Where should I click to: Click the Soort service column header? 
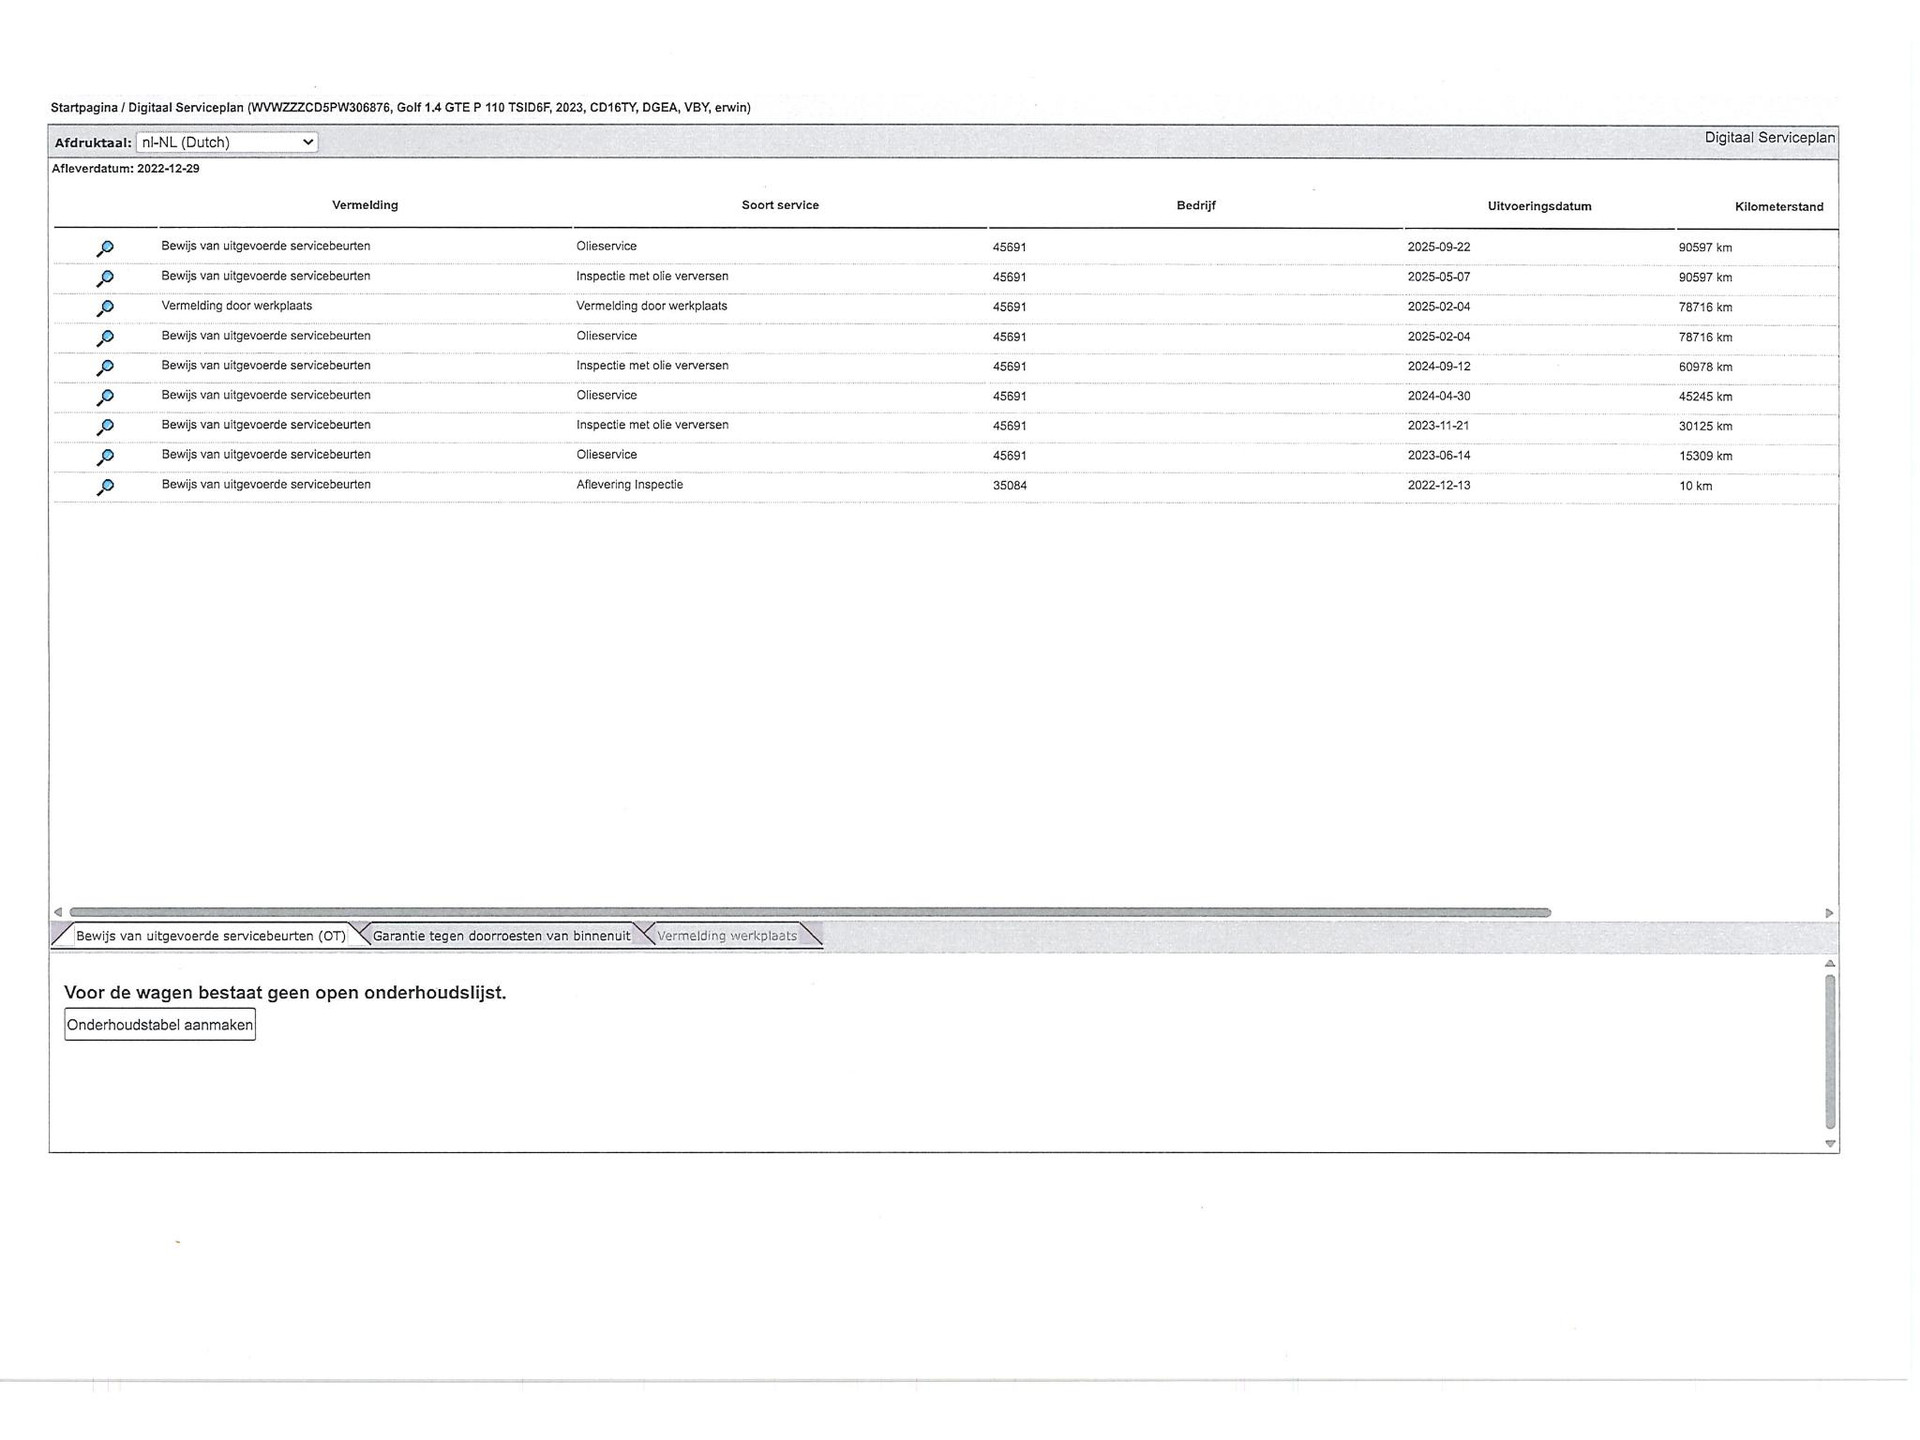780,205
